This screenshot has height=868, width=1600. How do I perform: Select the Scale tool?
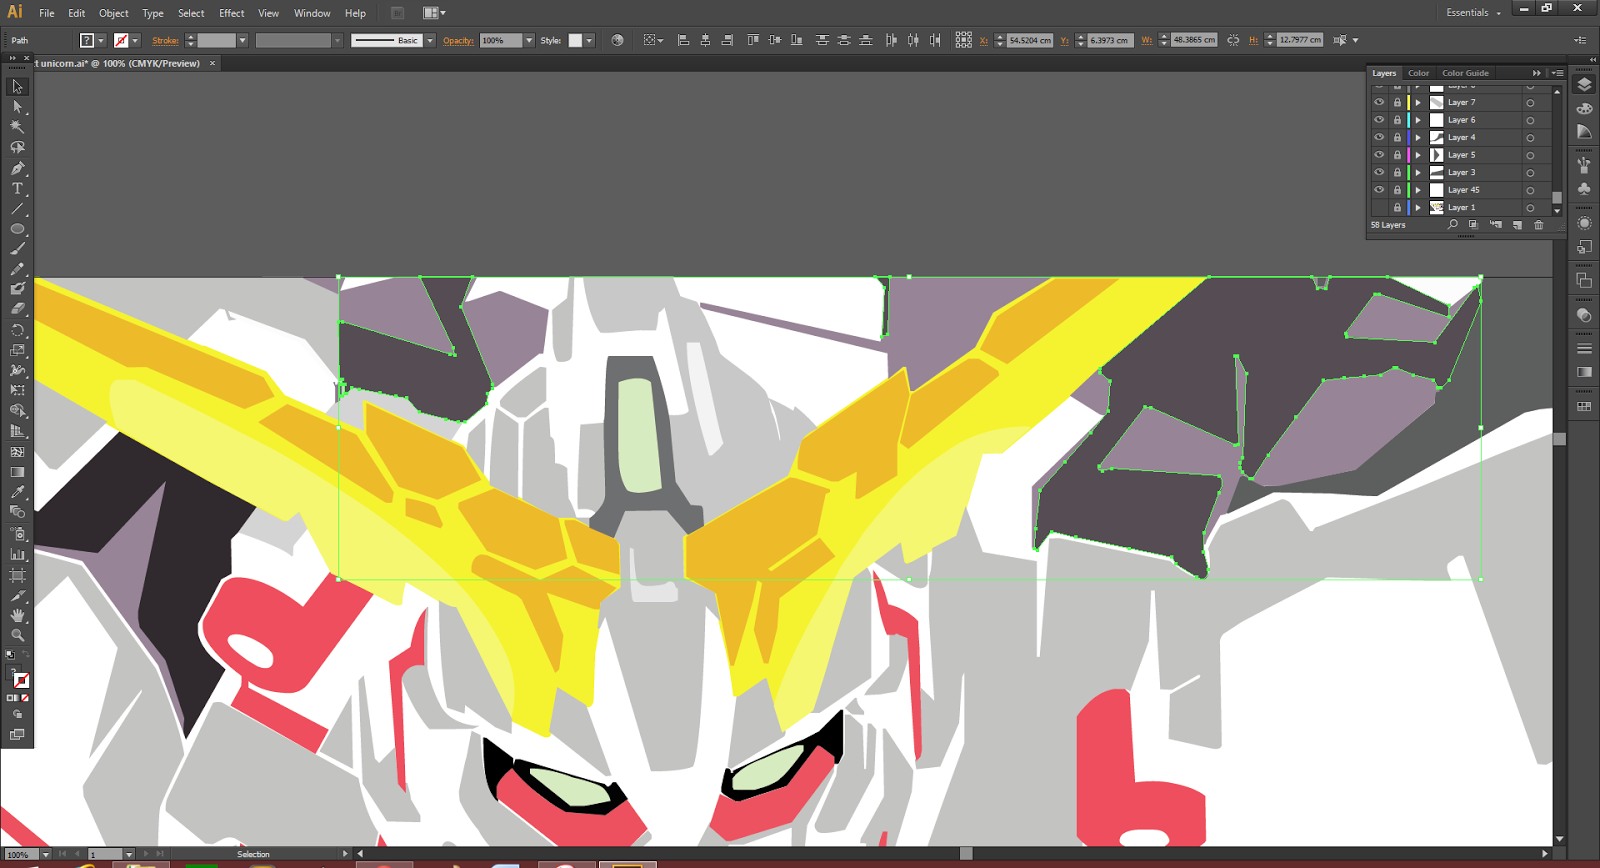(17, 350)
